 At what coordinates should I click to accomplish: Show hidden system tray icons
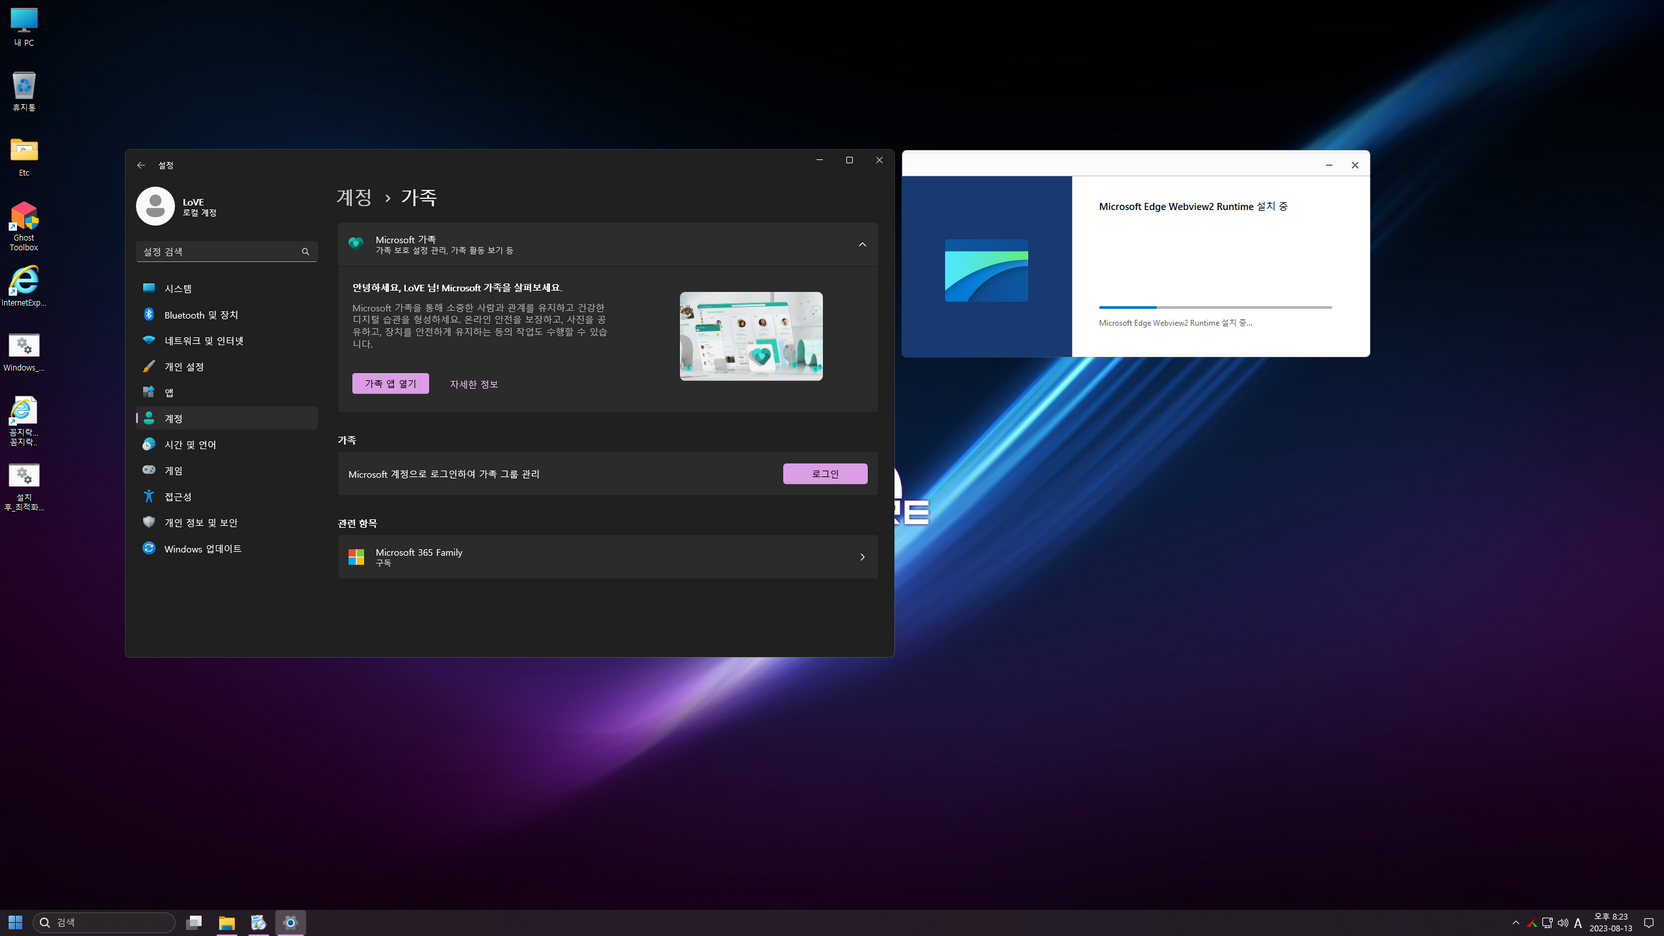pyautogui.click(x=1516, y=923)
